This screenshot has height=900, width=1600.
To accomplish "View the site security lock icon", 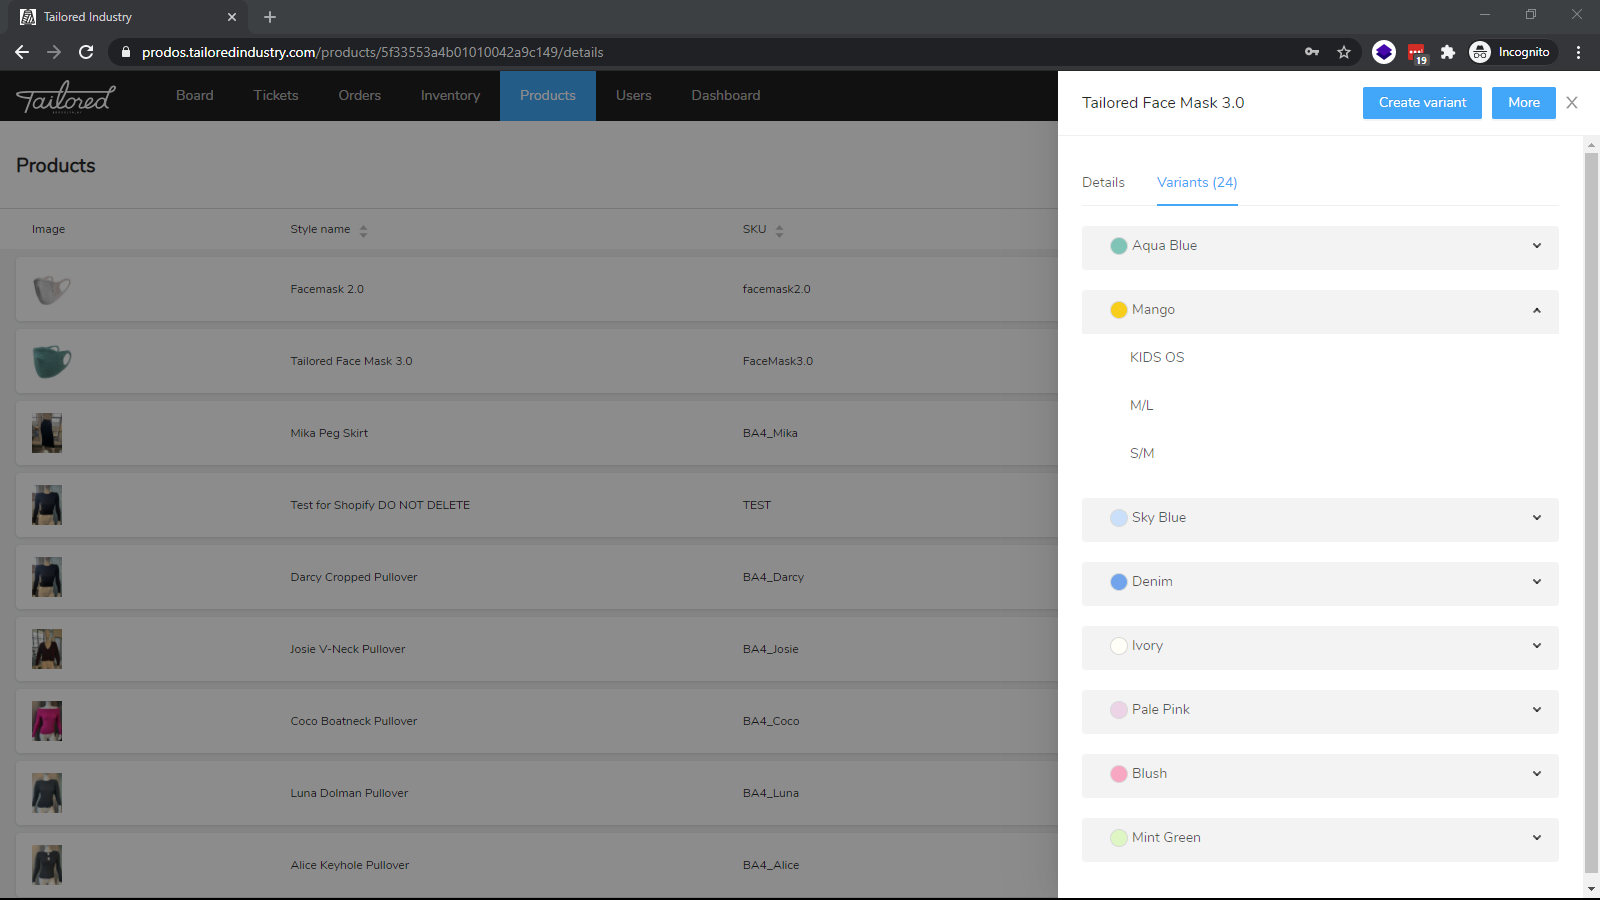I will pyautogui.click(x=126, y=52).
